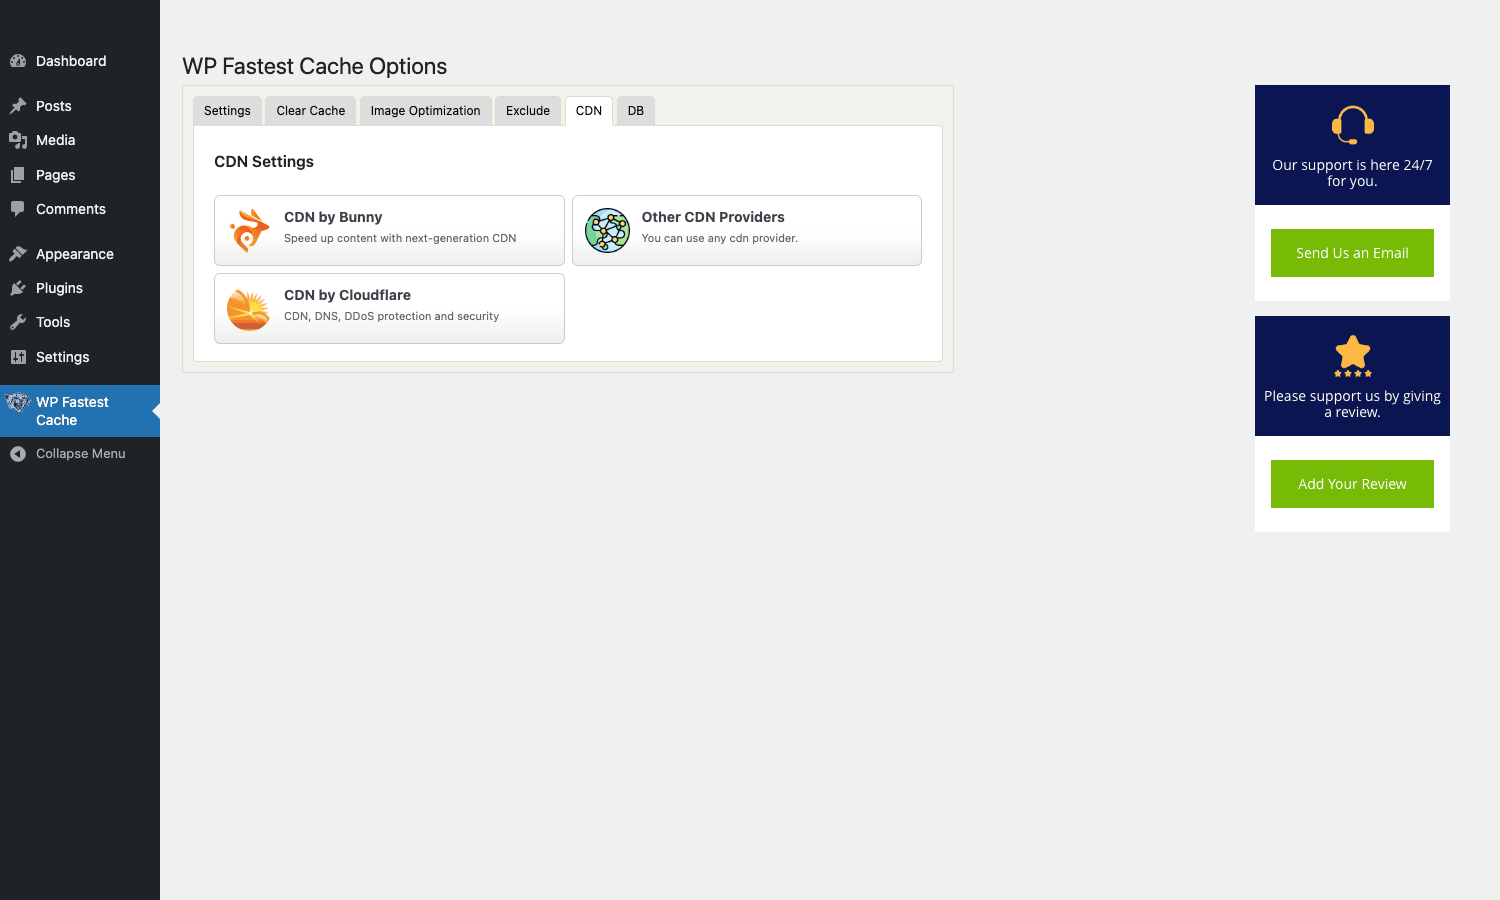Open Media in the admin menu
This screenshot has width=1500, height=900.
tap(80, 140)
